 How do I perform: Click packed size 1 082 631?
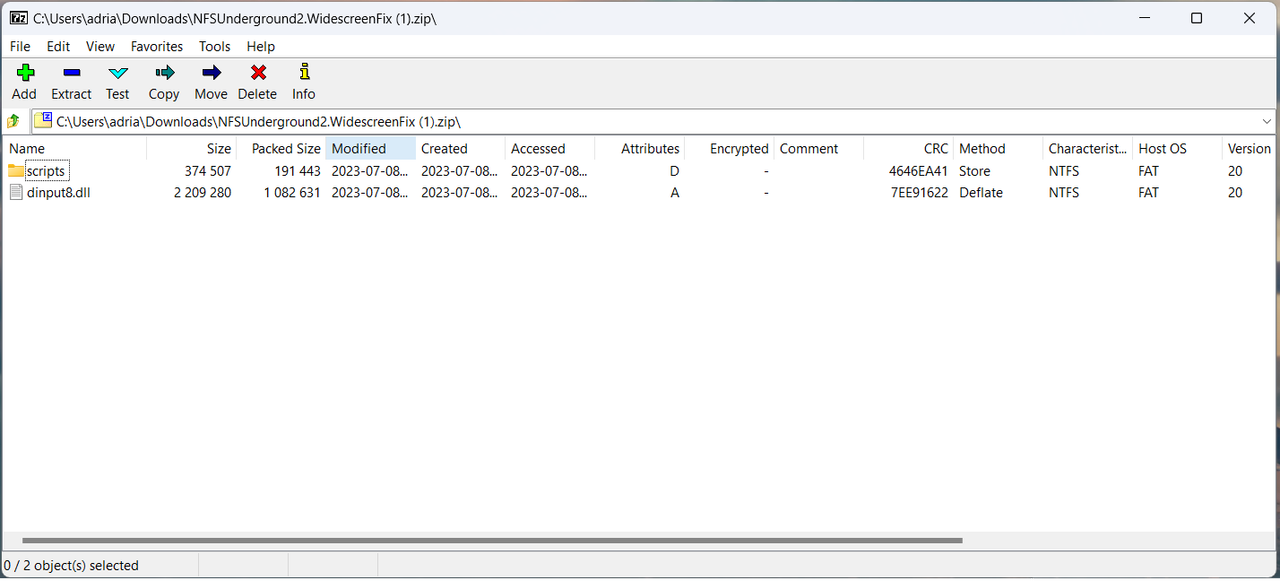(x=292, y=192)
